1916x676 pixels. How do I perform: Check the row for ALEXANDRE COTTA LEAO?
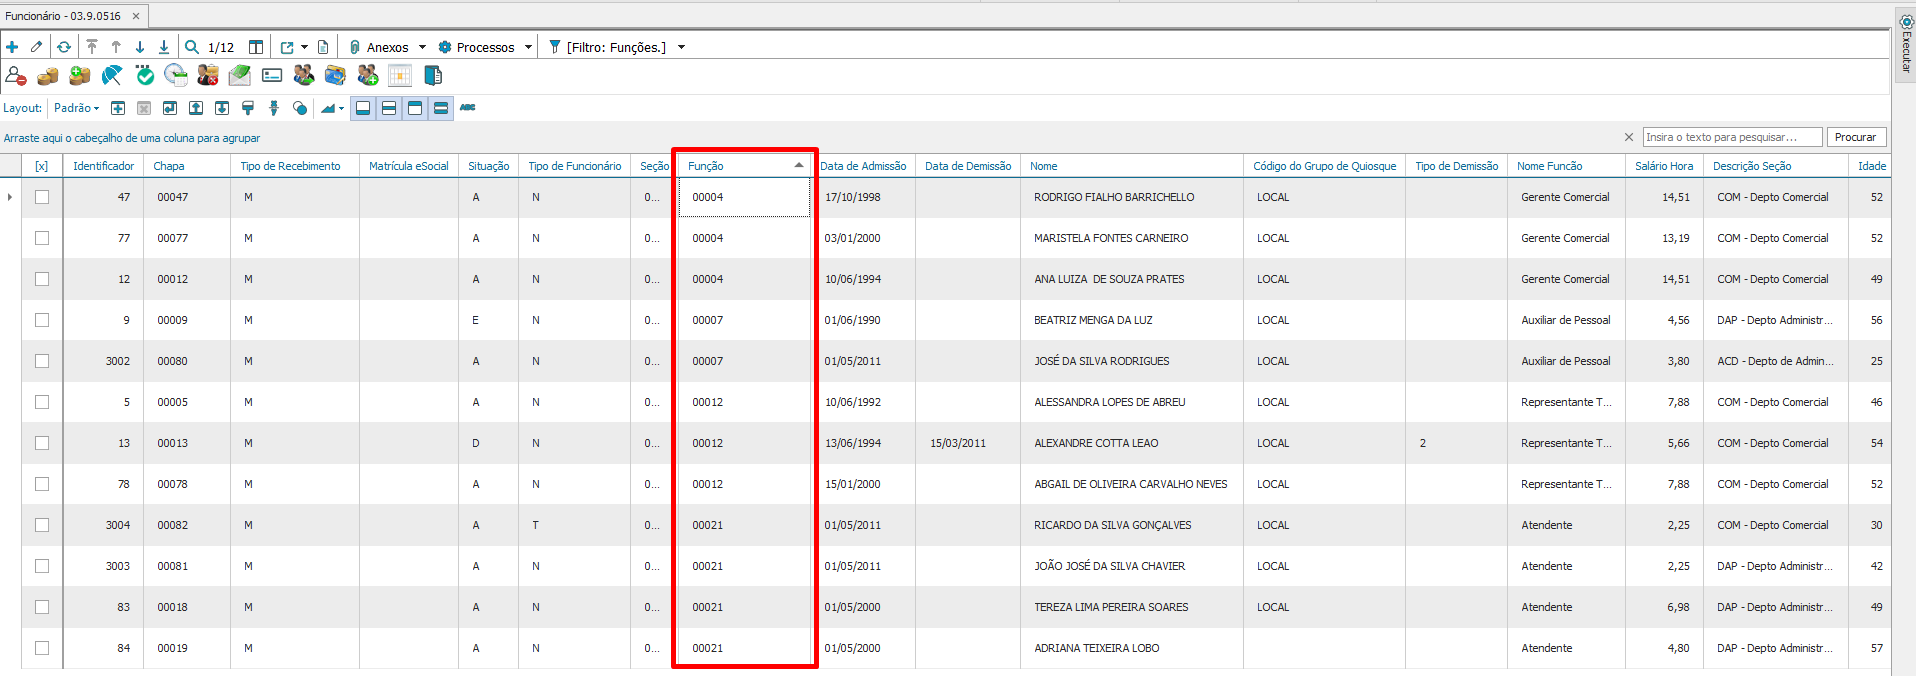pyautogui.click(x=42, y=443)
